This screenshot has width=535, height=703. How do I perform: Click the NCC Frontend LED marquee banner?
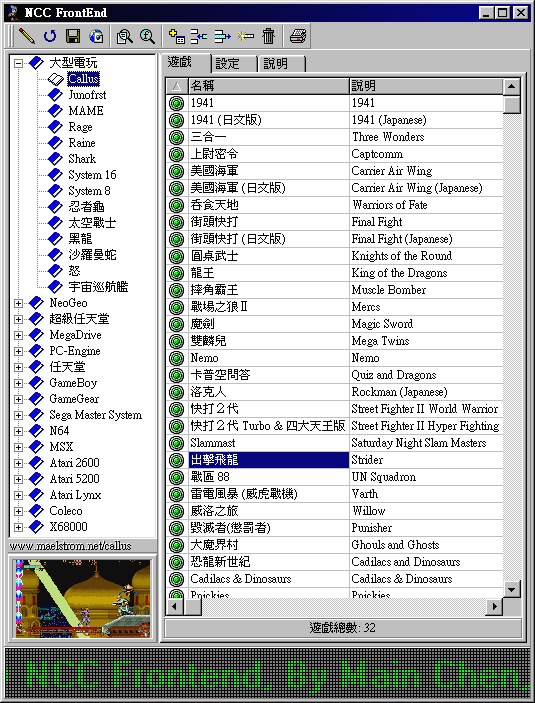pos(267,673)
